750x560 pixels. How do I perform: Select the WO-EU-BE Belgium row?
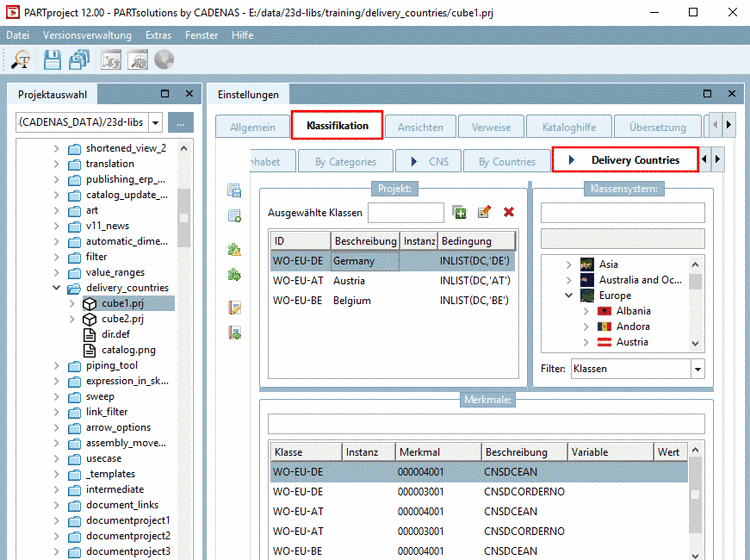coord(392,300)
